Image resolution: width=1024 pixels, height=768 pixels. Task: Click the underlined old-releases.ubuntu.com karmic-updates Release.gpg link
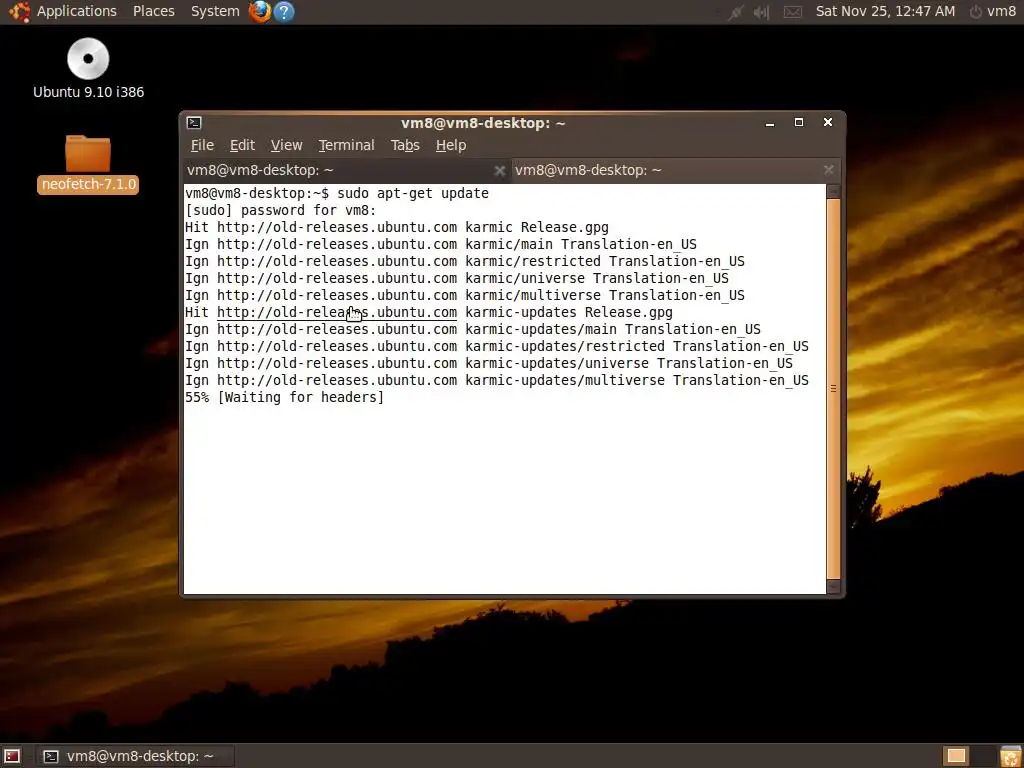[337, 312]
